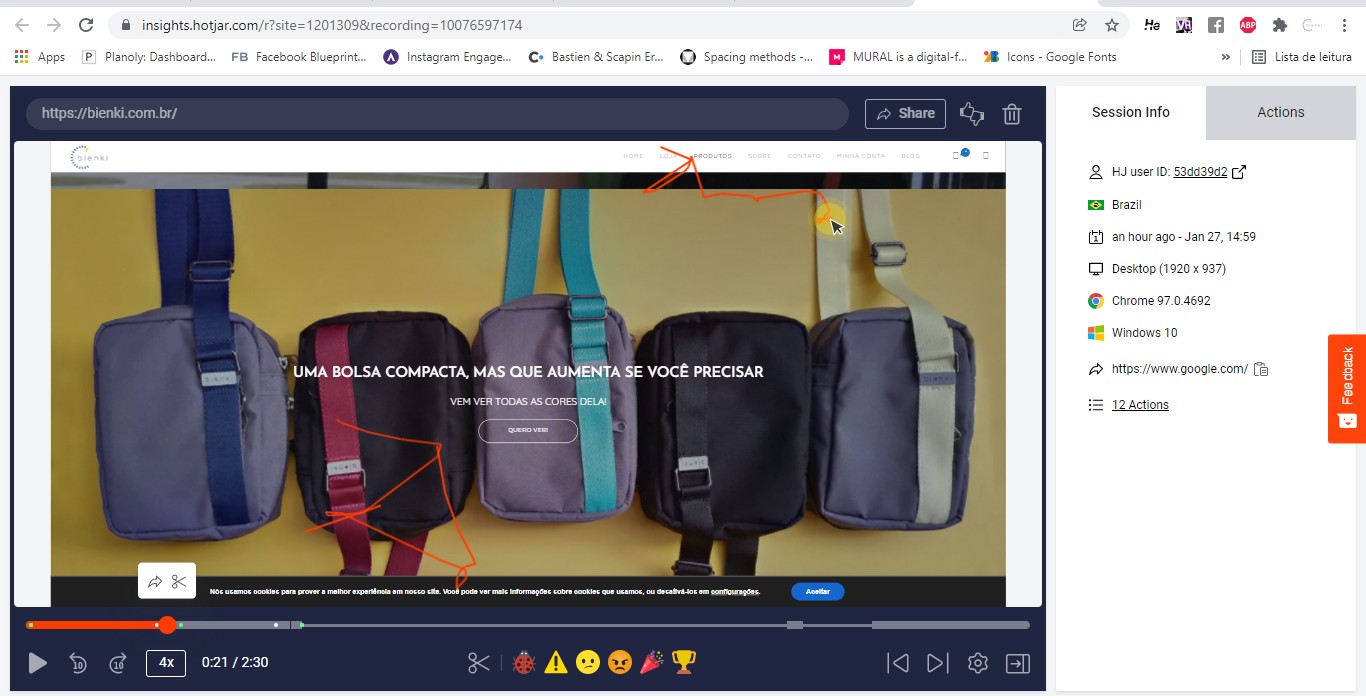Viewport: 1366px width, 696px height.
Task: Skip forward 10 seconds in recording
Action: click(118, 663)
